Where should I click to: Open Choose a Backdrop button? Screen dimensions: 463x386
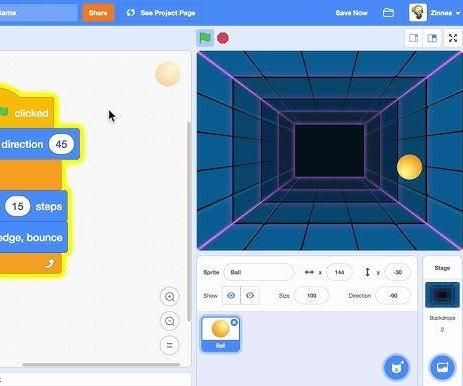pyautogui.click(x=442, y=367)
